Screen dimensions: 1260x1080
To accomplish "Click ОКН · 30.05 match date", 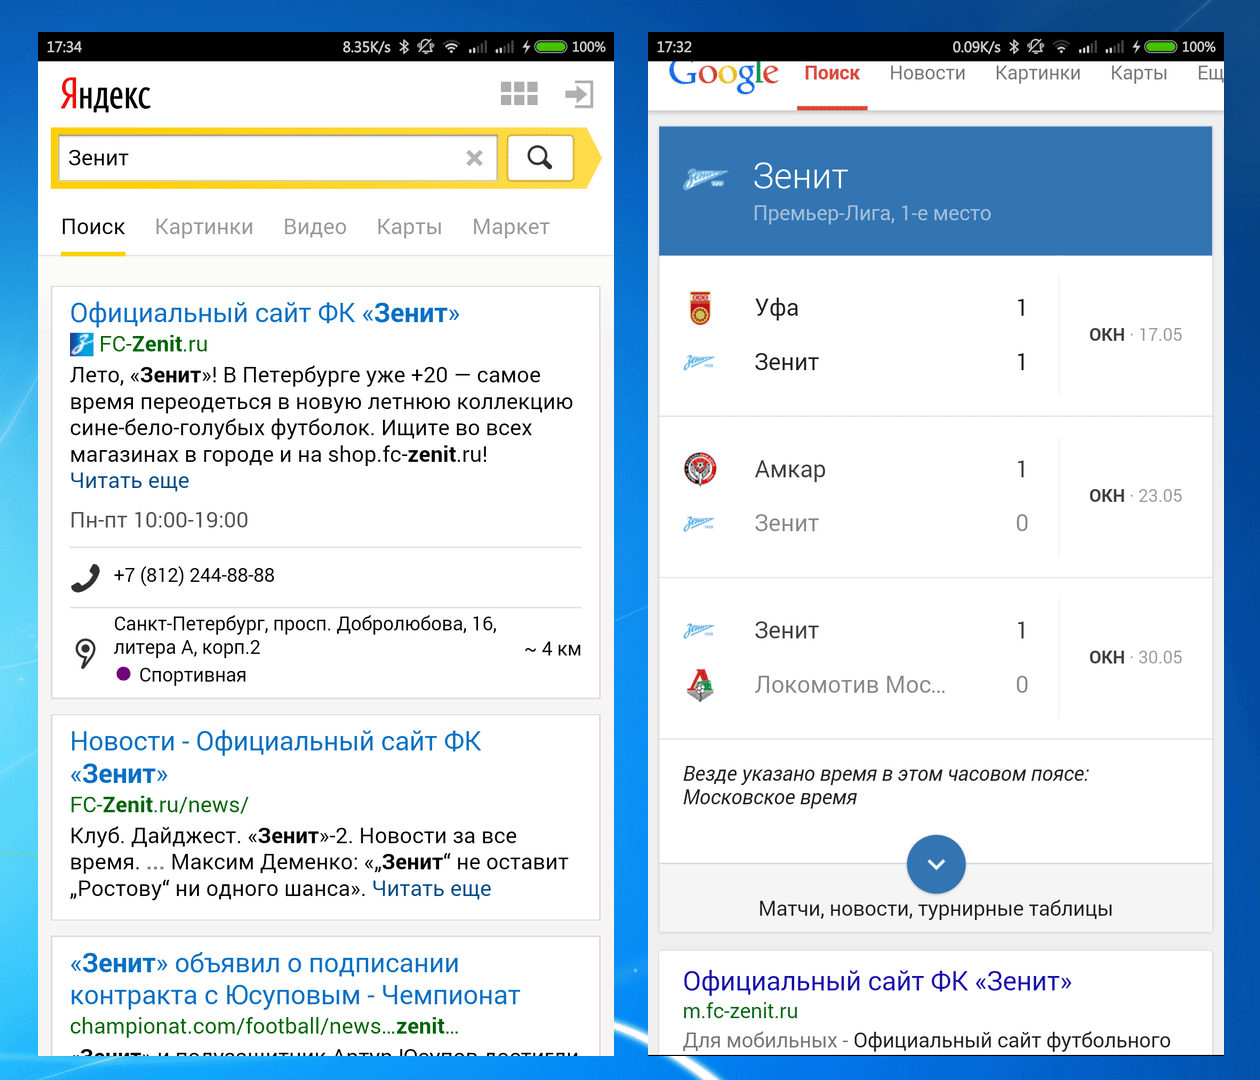I will [x=1135, y=658].
